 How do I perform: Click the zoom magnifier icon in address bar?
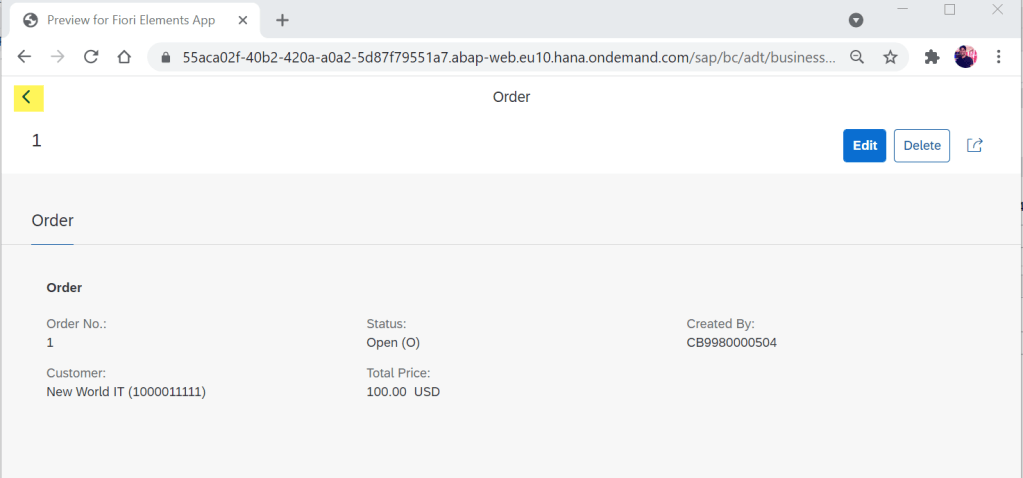click(857, 57)
